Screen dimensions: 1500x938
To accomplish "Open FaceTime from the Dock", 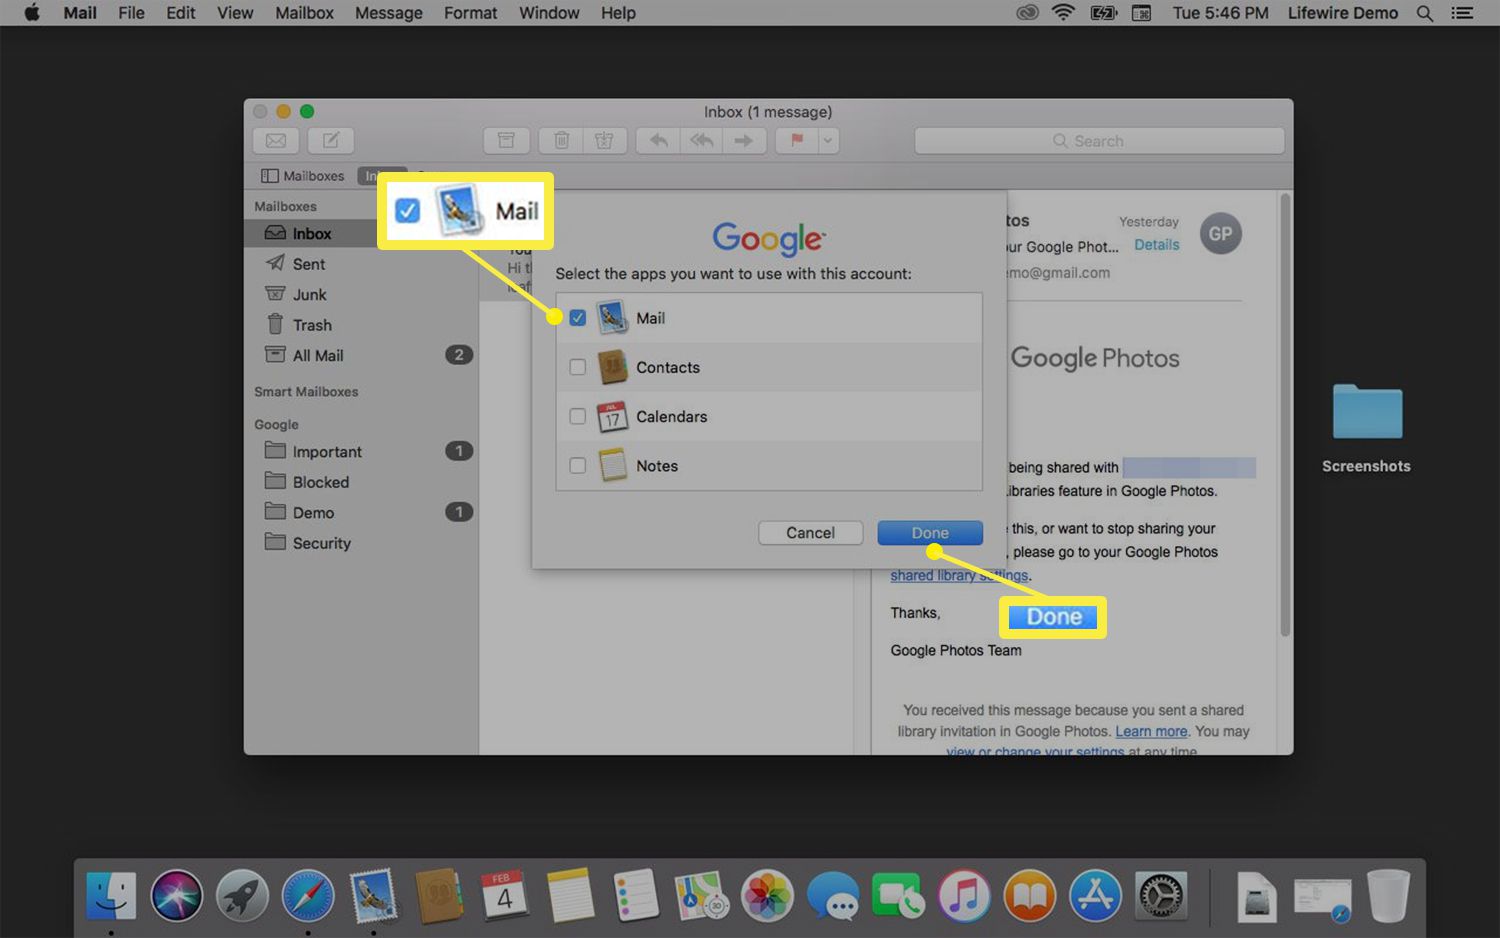I will tap(898, 895).
